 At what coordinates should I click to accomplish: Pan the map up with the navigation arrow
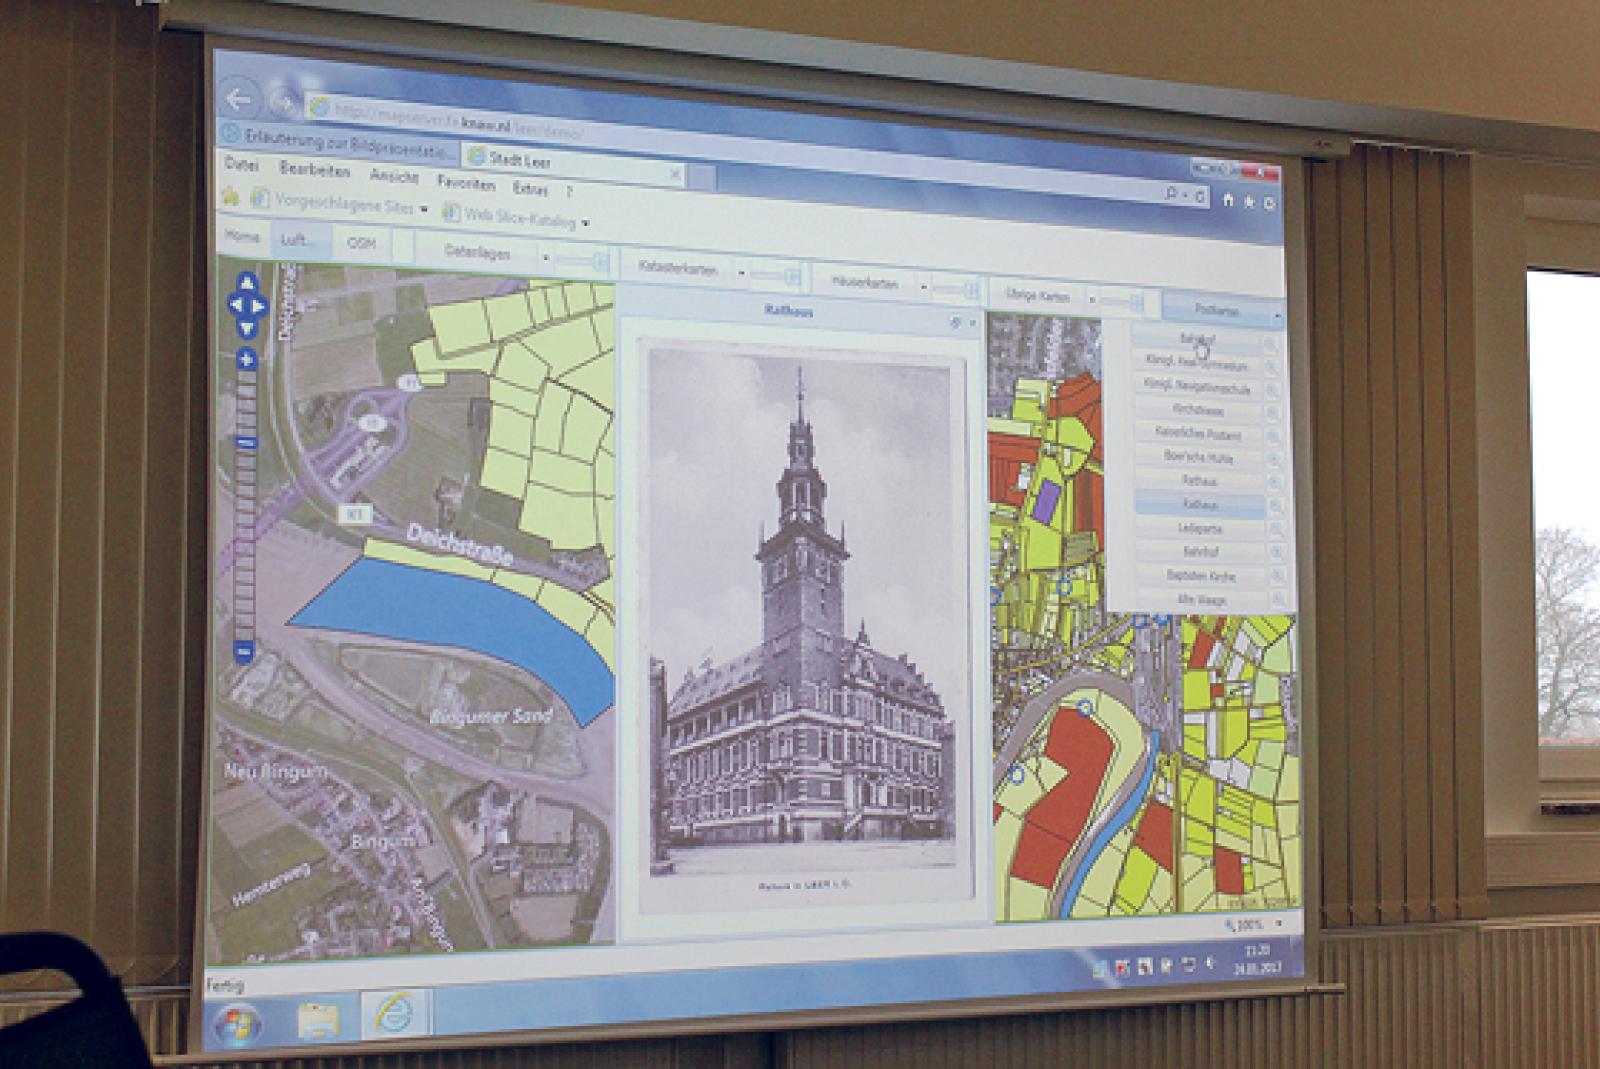click(247, 284)
